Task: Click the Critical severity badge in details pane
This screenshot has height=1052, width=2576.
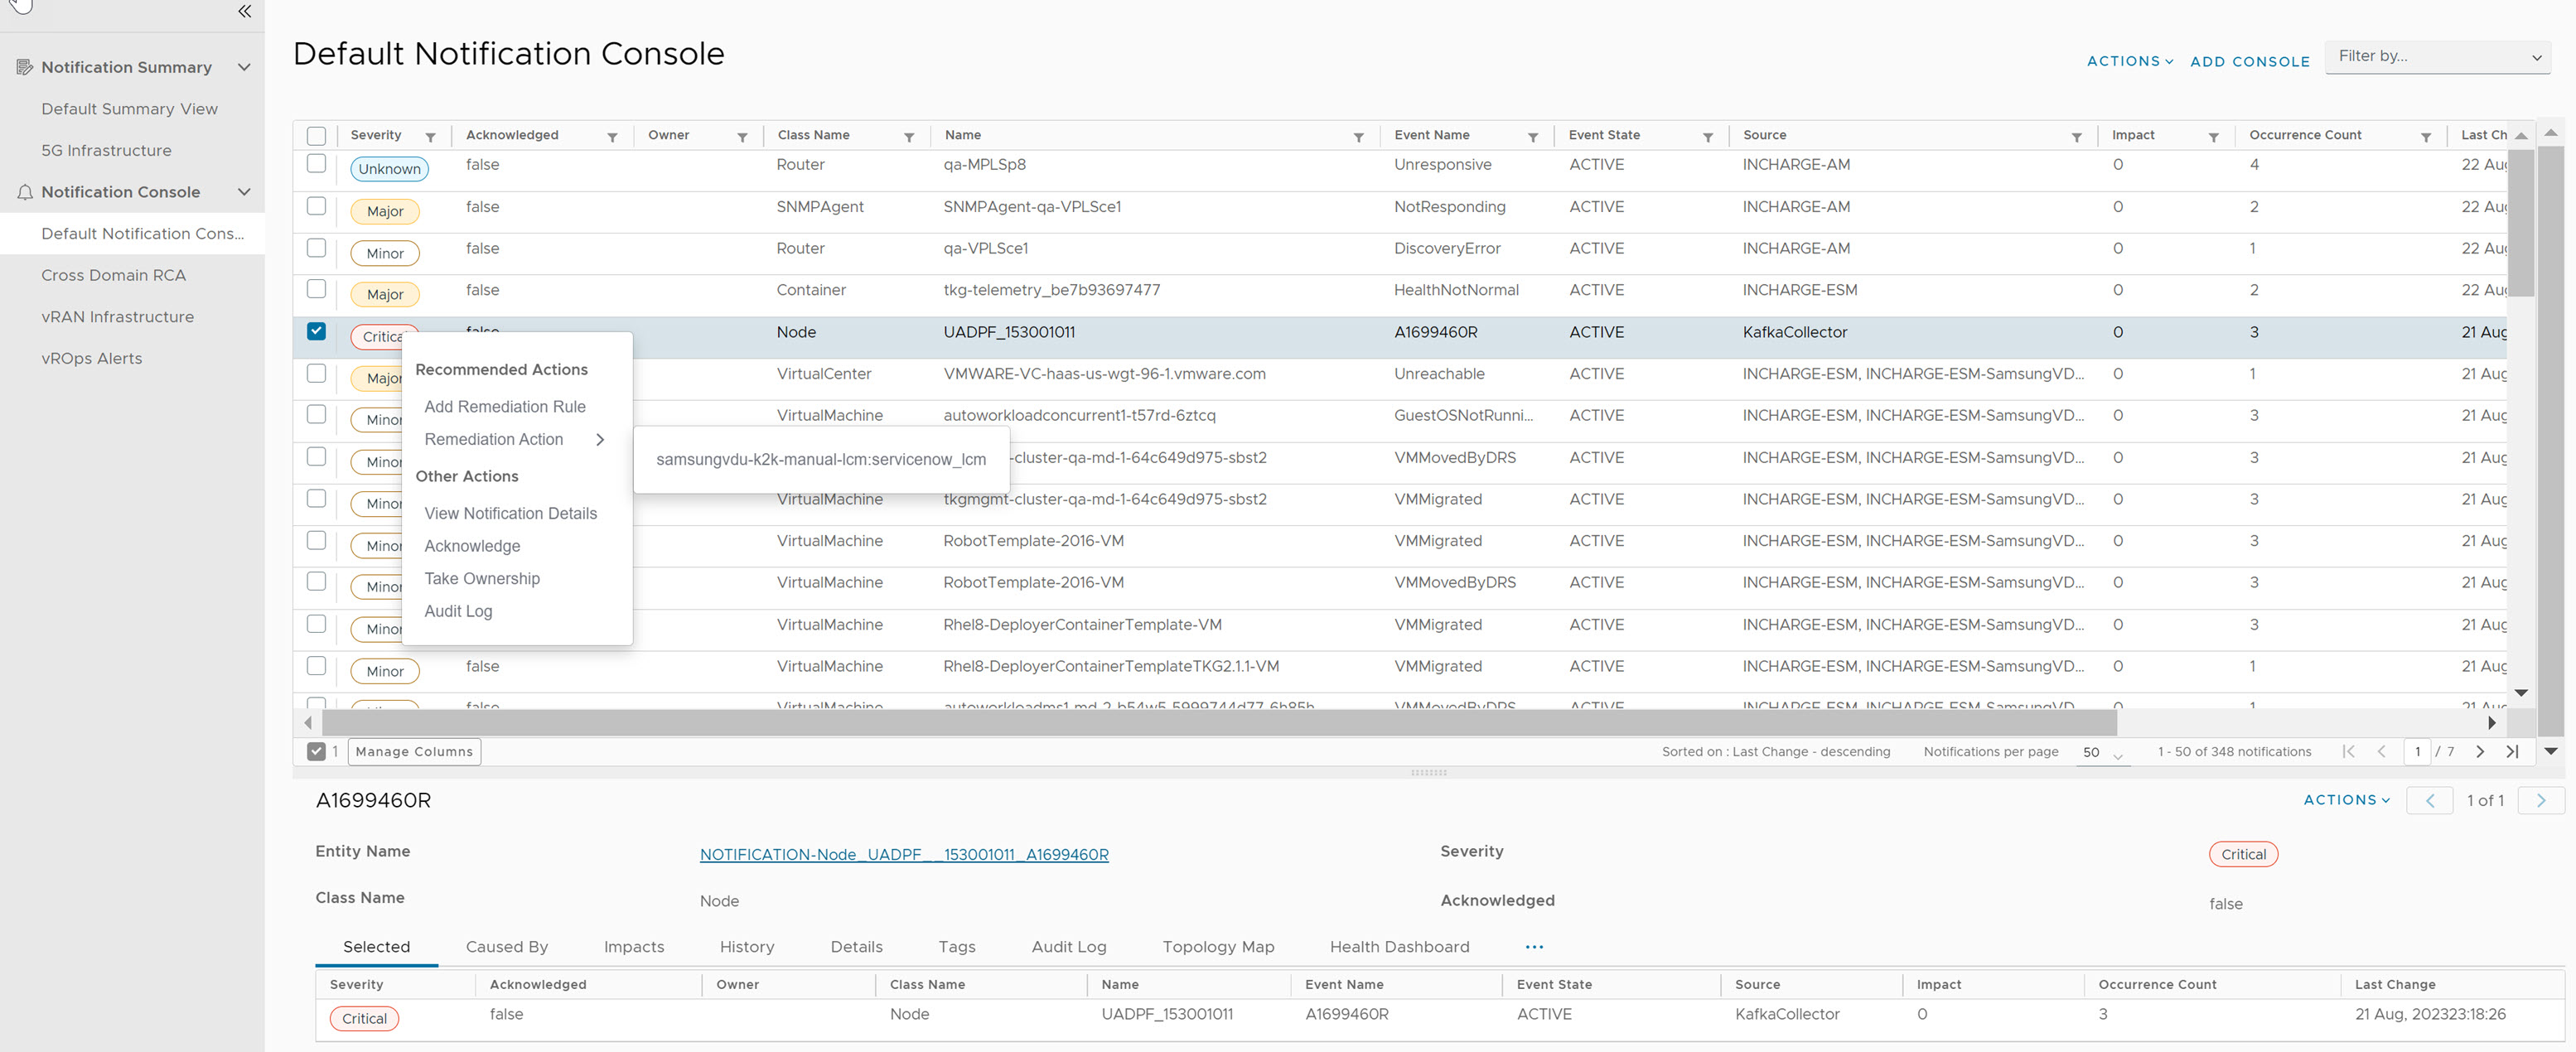Action: [x=2243, y=855]
